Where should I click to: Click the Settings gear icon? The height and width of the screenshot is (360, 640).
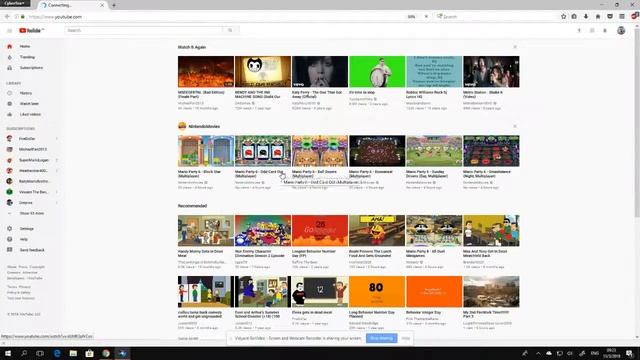coord(9,229)
